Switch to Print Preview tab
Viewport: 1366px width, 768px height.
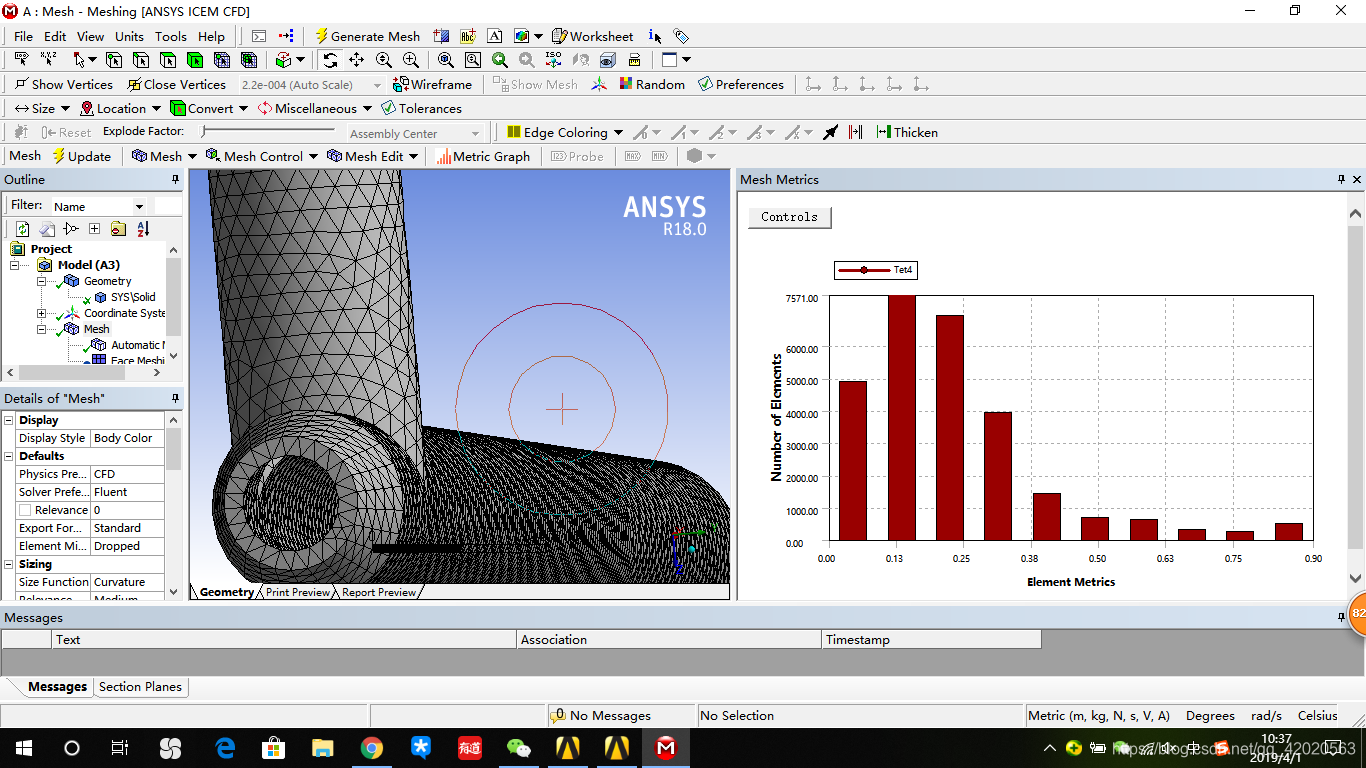tap(297, 592)
